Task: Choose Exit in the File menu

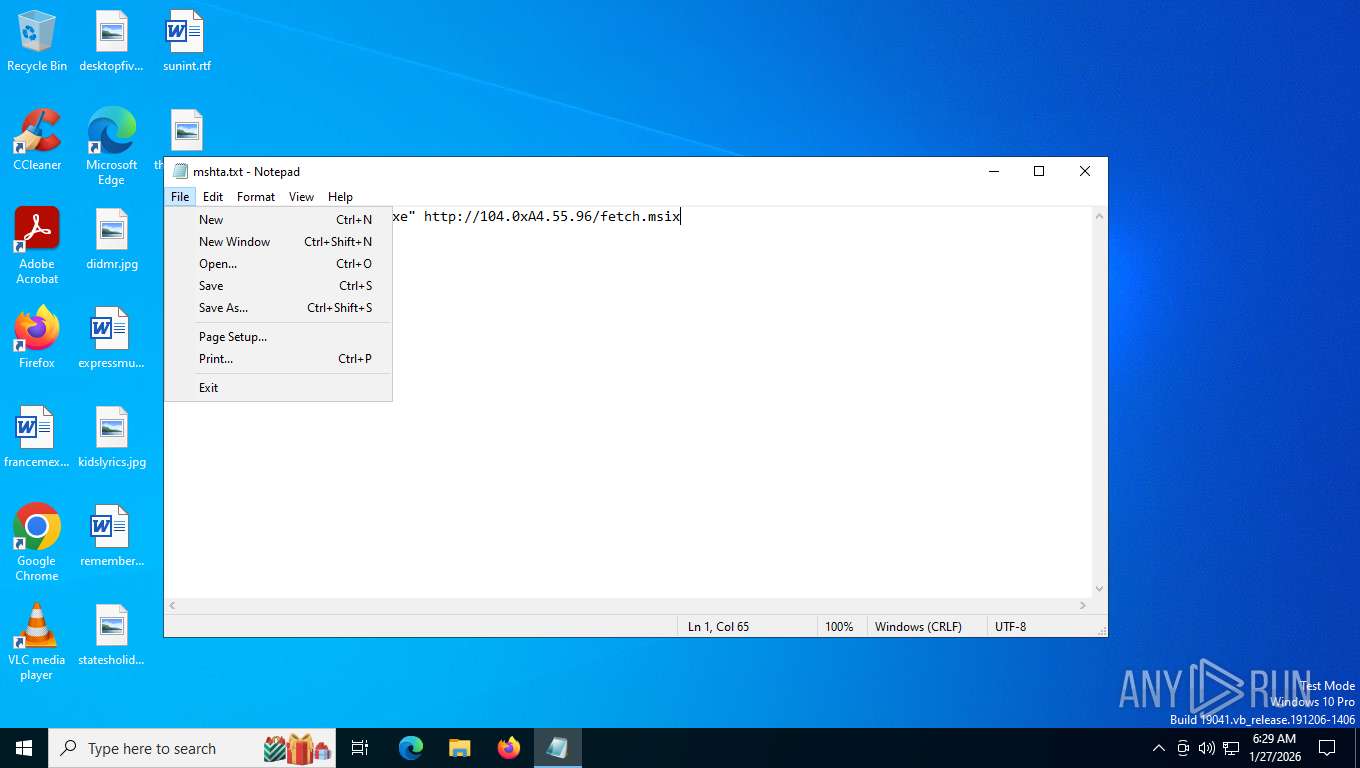Action: pos(279,388)
